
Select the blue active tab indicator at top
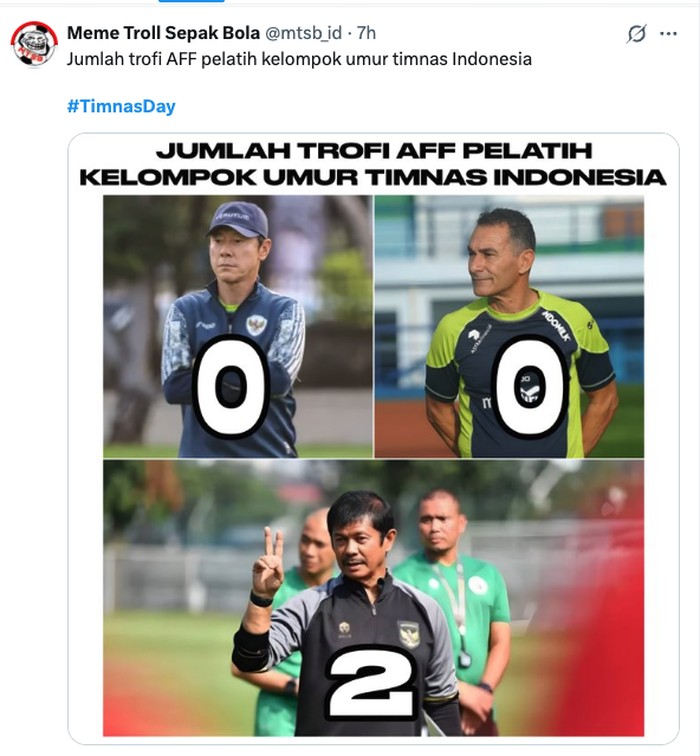(x=191, y=1)
